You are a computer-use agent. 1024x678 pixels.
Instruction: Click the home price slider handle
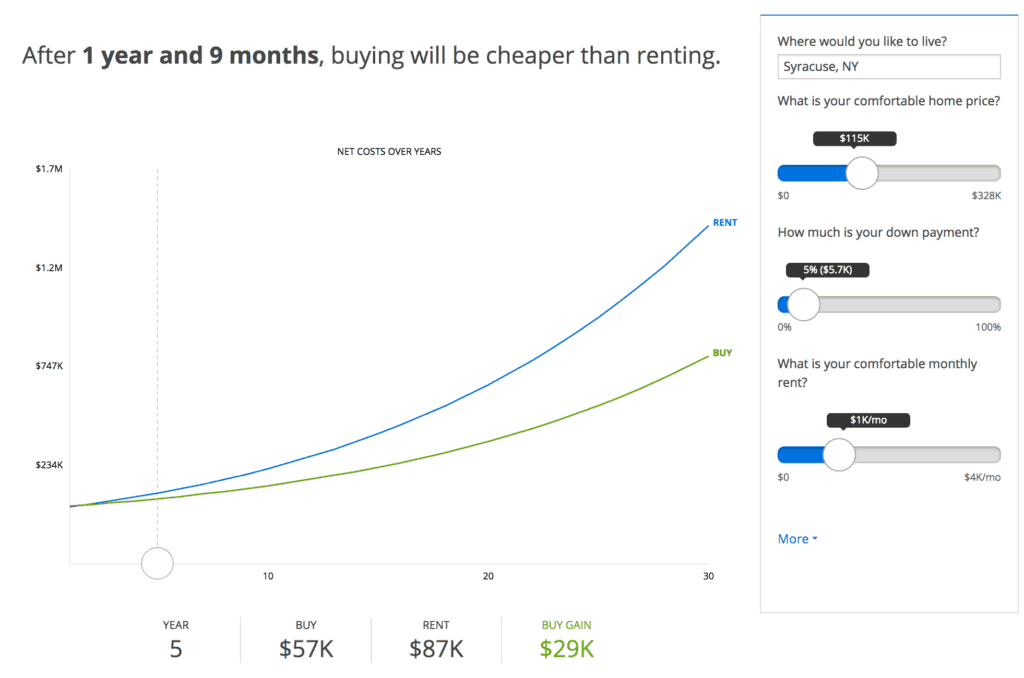point(862,172)
